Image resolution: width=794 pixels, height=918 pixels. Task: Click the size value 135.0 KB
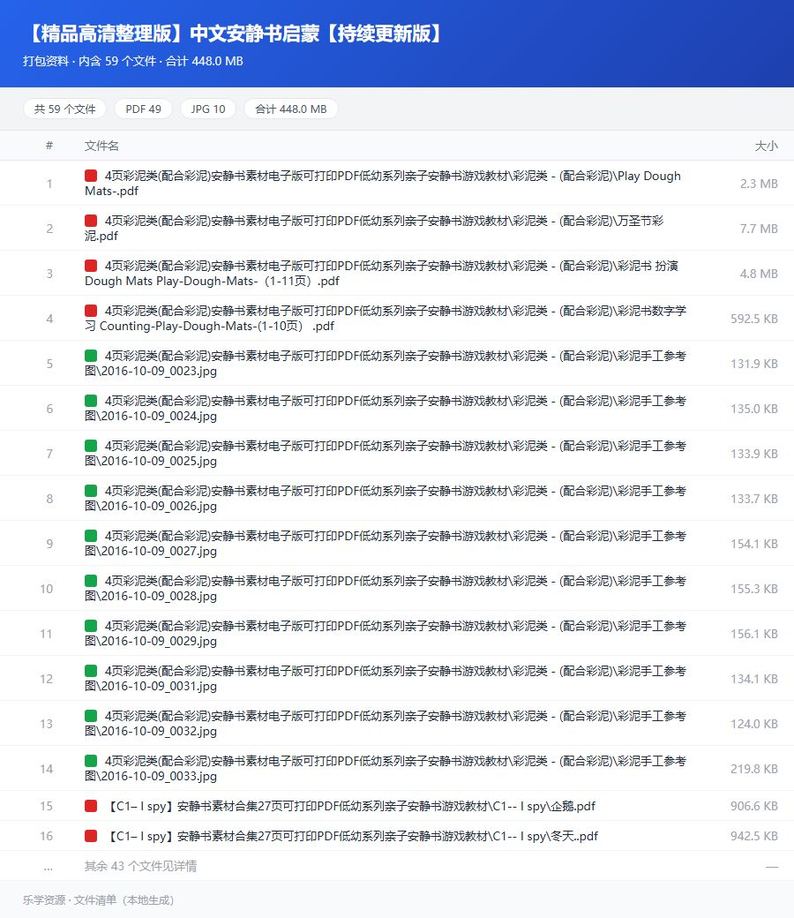754,409
